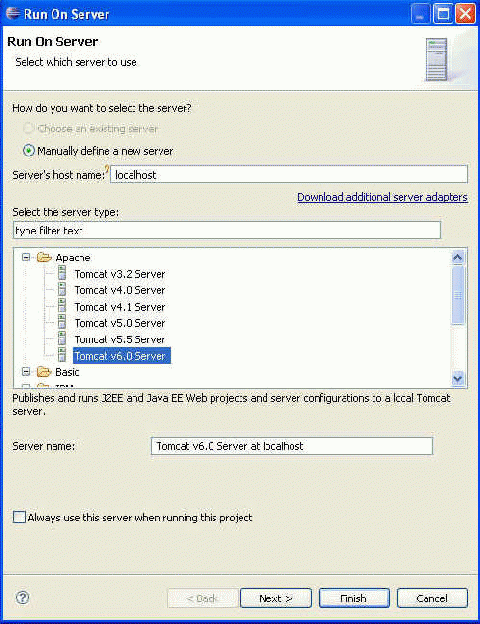The width and height of the screenshot is (480, 624).
Task: Collapse the Apache tree node
Action: click(x=26, y=257)
